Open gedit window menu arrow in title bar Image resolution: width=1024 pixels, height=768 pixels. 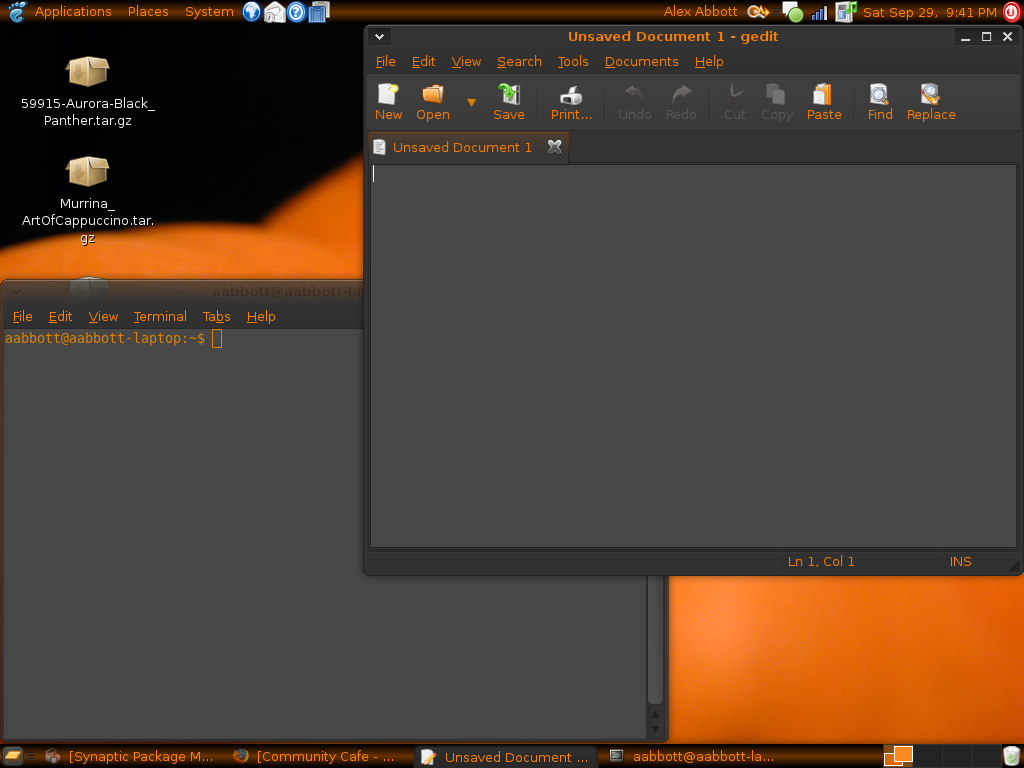click(x=379, y=37)
